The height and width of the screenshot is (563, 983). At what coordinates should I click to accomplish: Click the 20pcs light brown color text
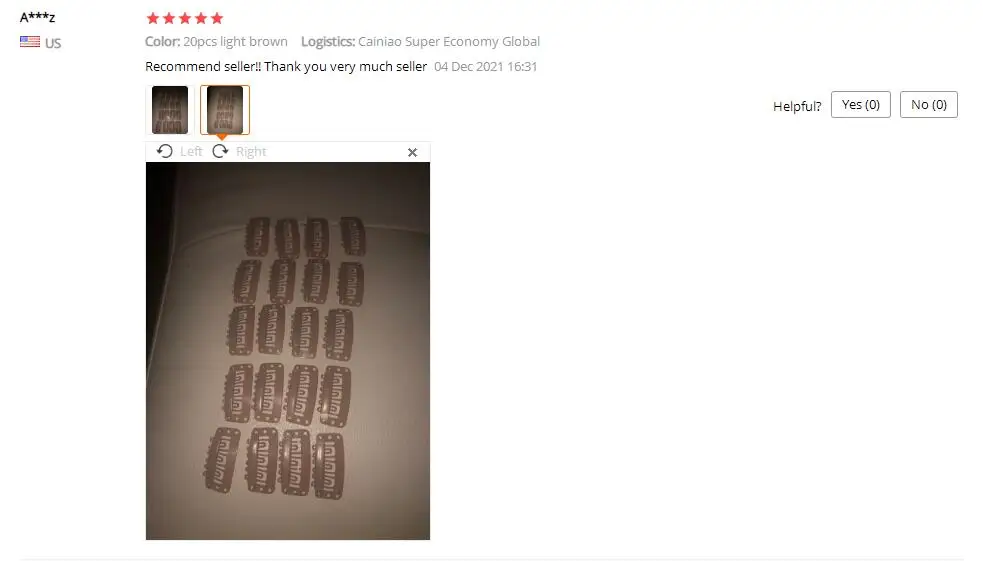click(235, 41)
